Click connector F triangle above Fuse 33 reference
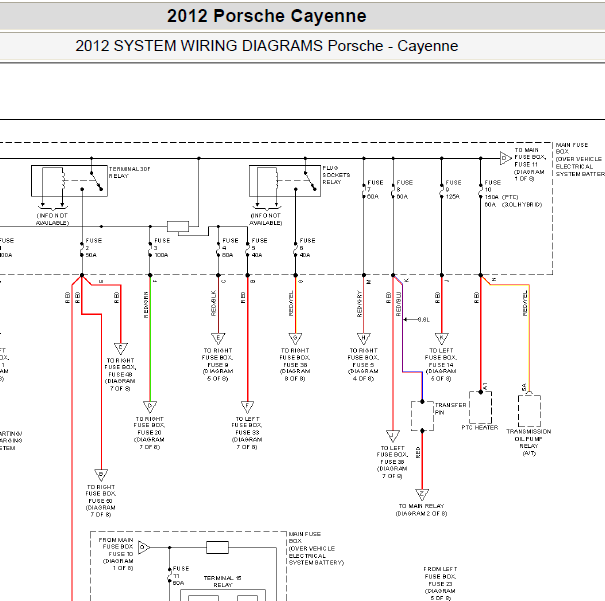Screen dimensions: 605x601 point(247,407)
